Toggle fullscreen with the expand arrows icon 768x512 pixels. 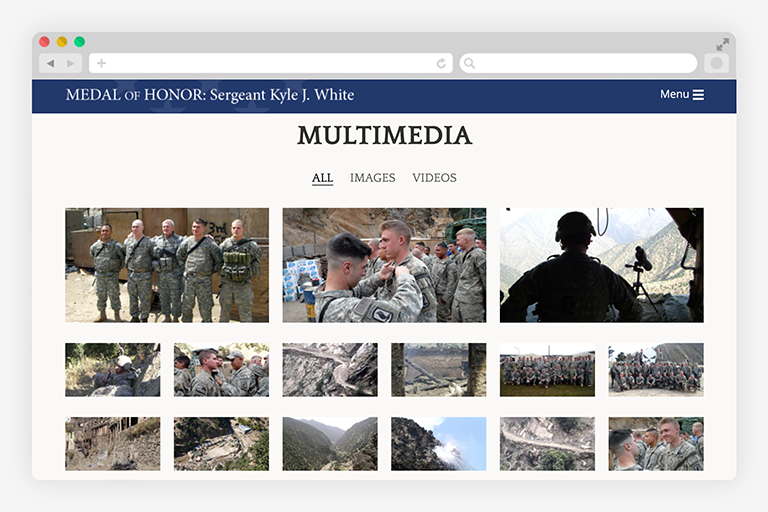click(x=722, y=45)
